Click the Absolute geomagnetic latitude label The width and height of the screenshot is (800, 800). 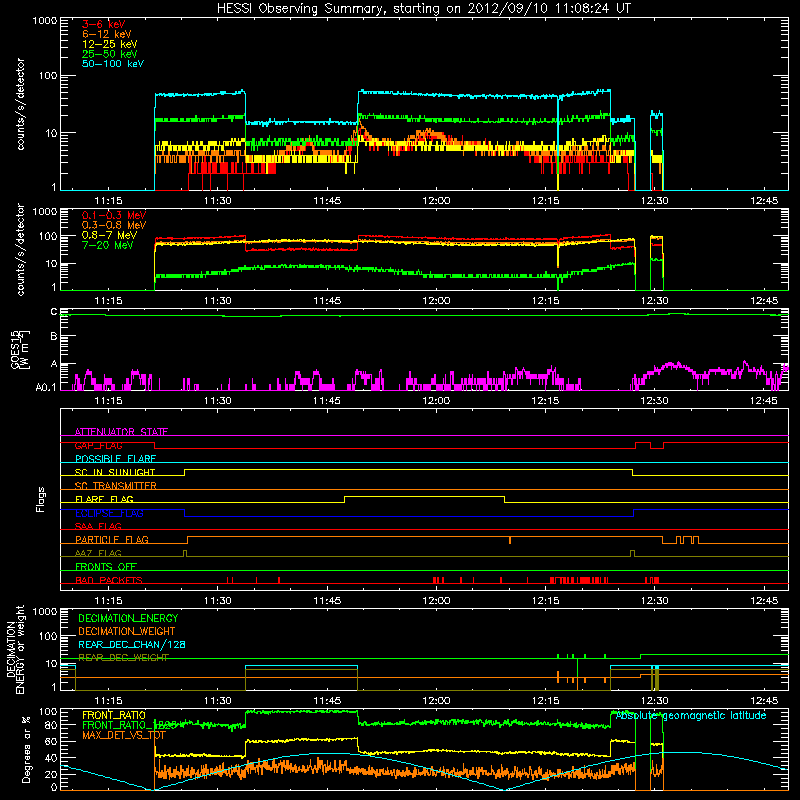(x=691, y=715)
